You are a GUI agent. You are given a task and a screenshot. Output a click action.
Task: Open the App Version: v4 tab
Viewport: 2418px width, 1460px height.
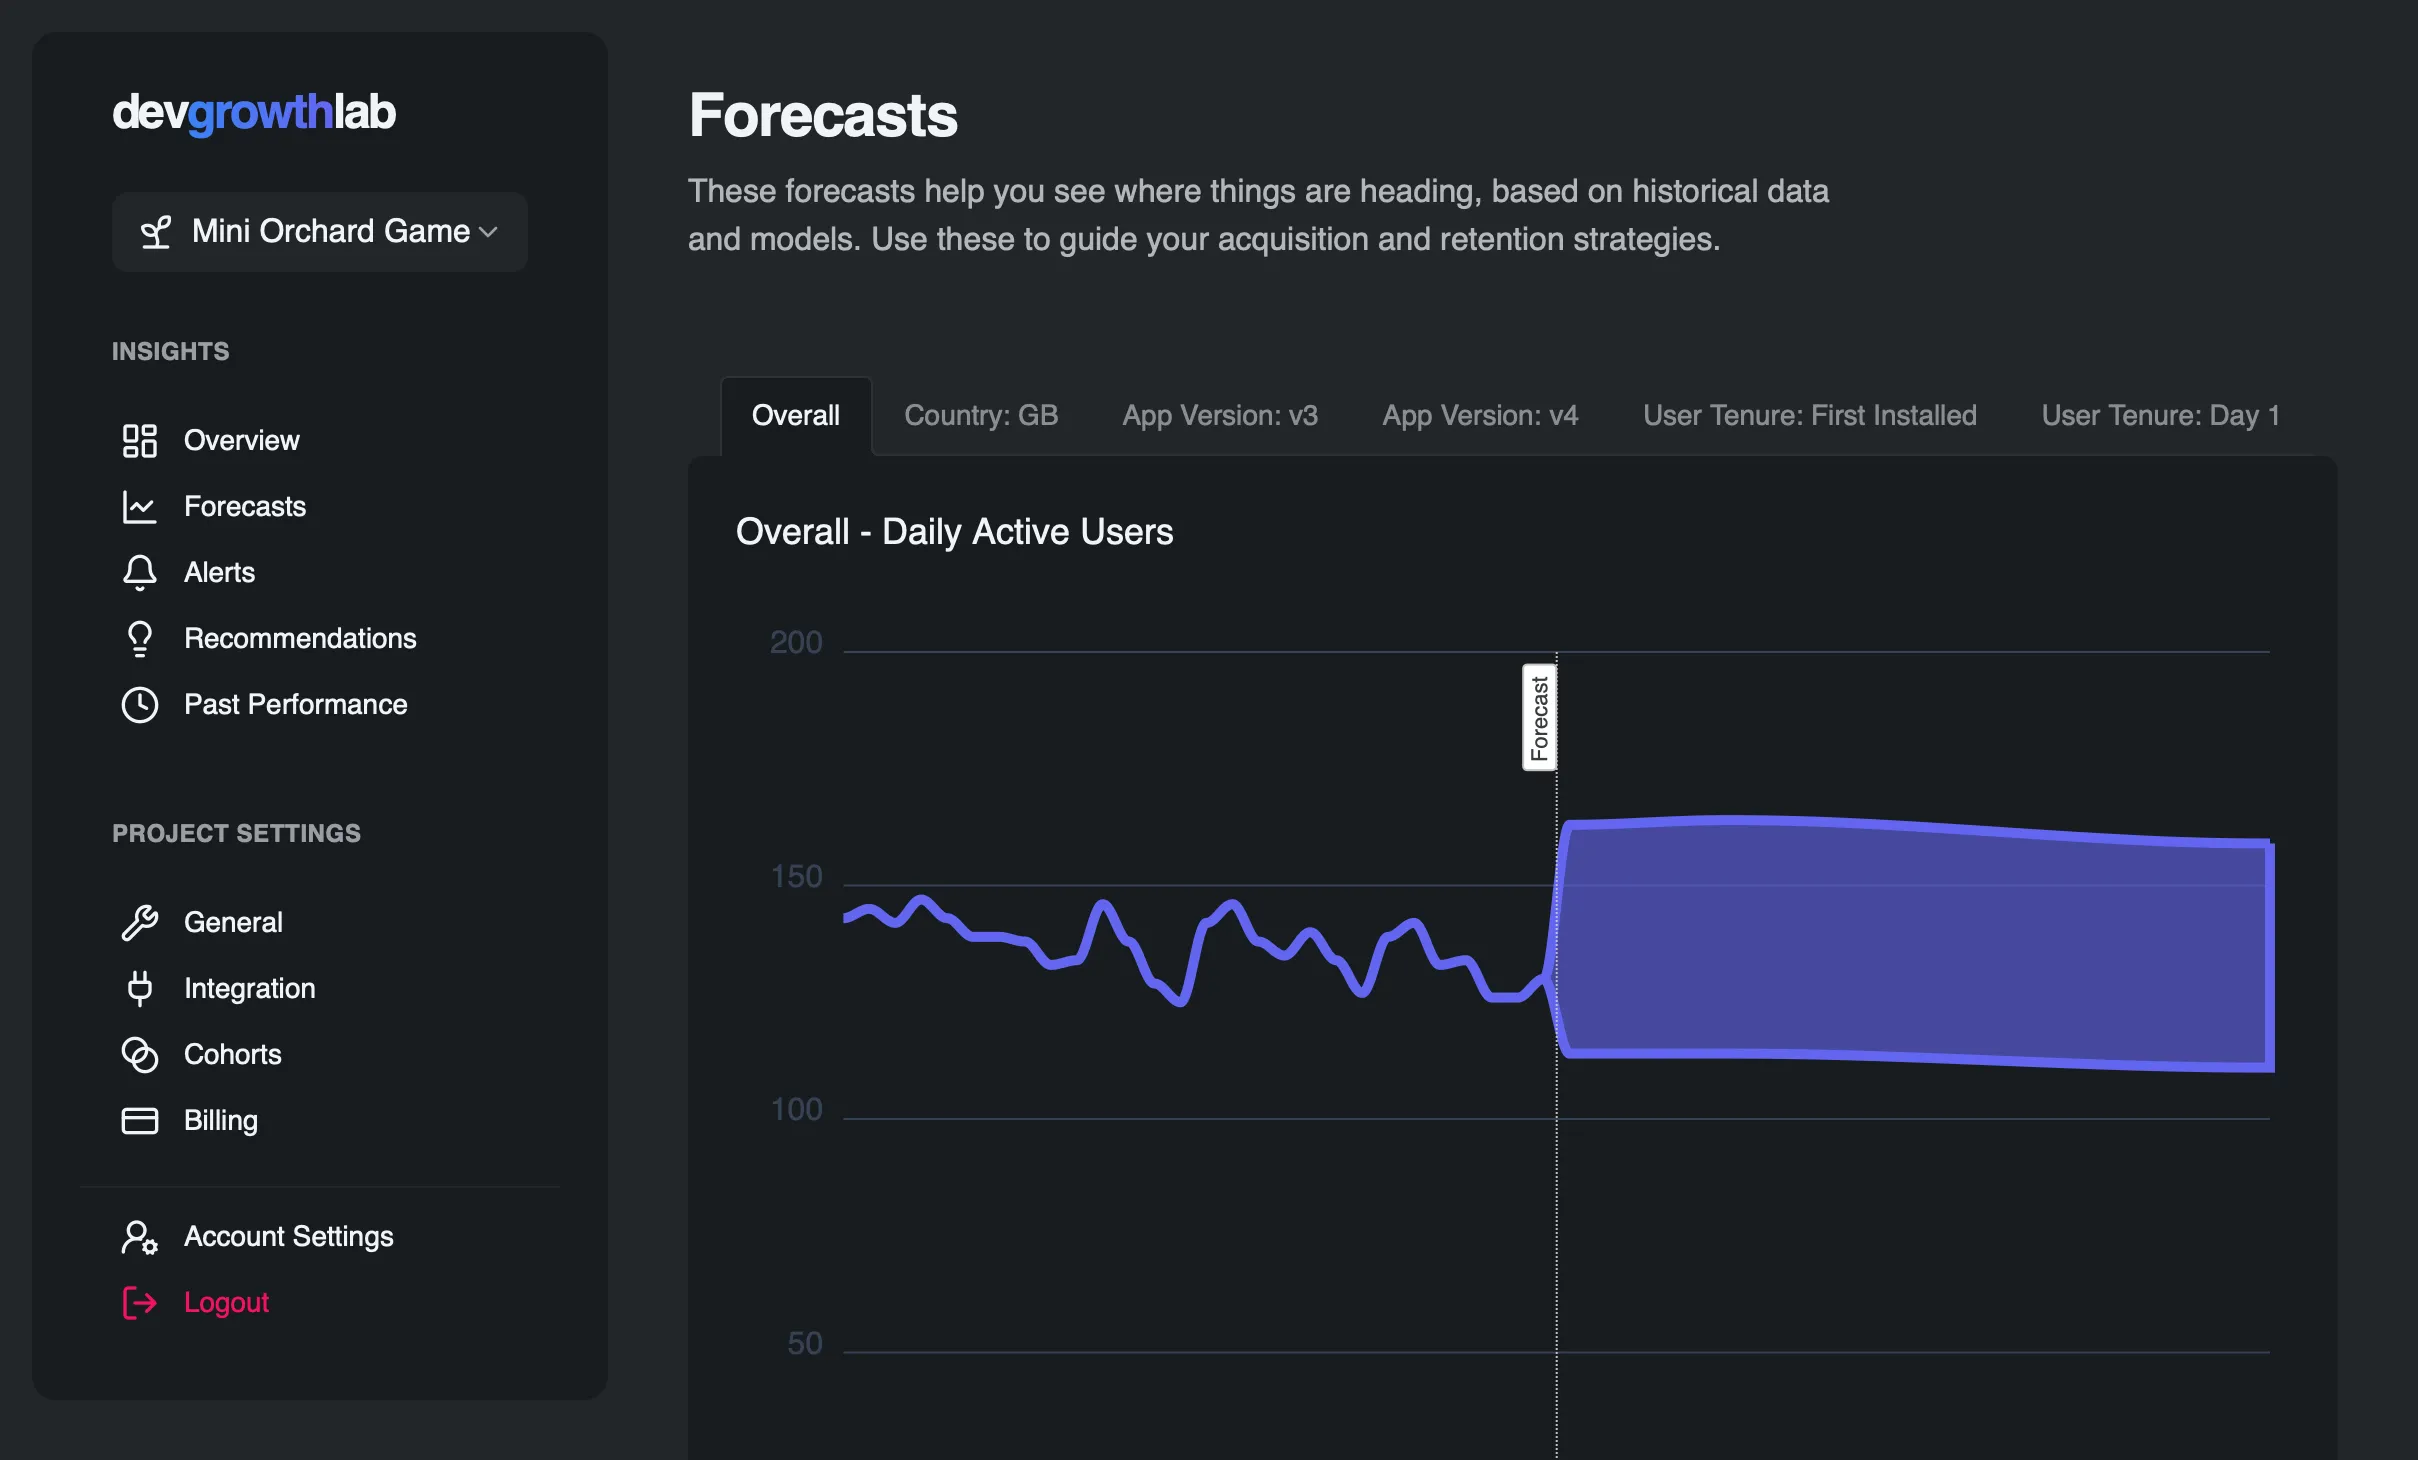coord(1479,415)
